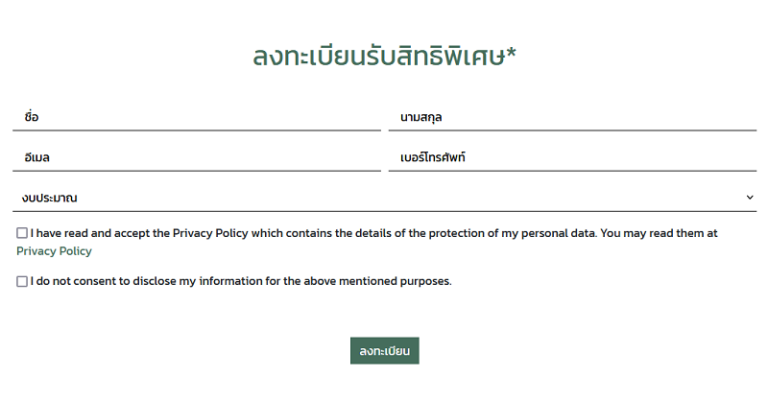Click the ชื่อ placeholder label text
Image resolution: width=768 pixels, height=400 pixels.
[31, 117]
